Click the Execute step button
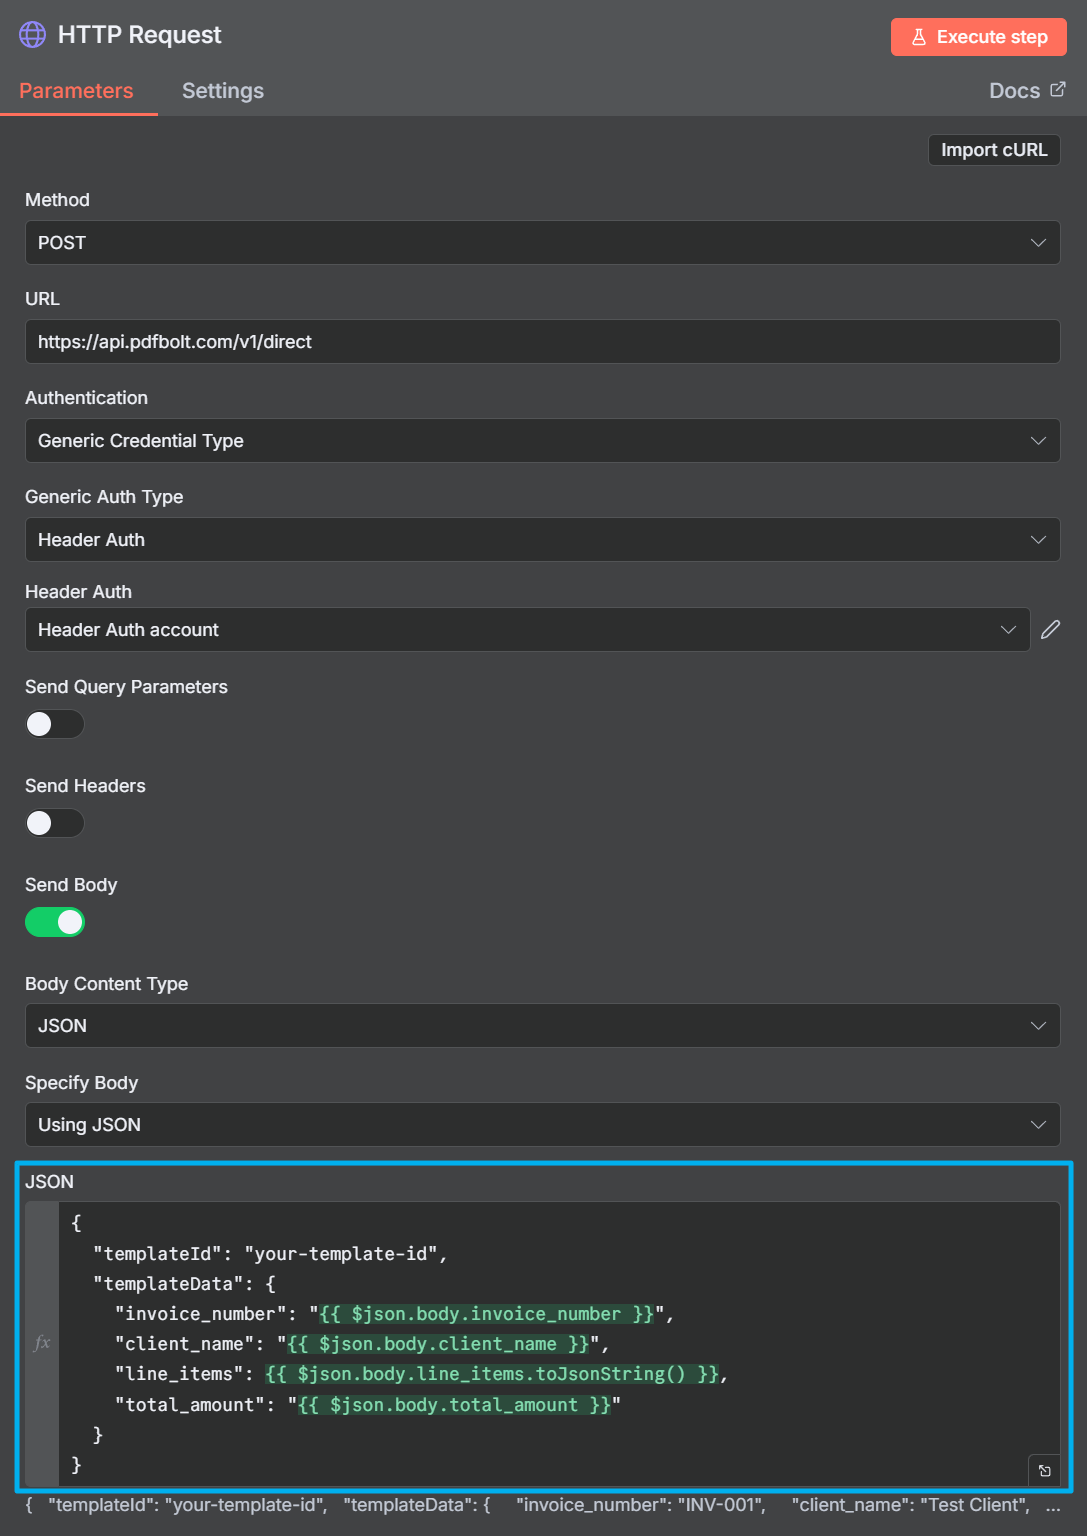Screen dimensions: 1087x1536 978,36
